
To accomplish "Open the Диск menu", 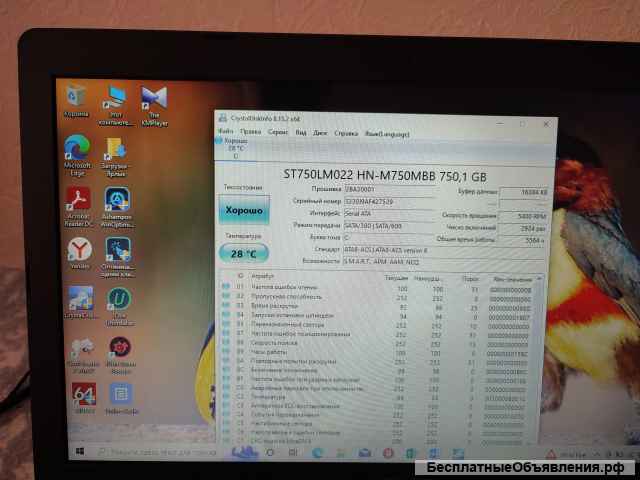I will click(320, 132).
